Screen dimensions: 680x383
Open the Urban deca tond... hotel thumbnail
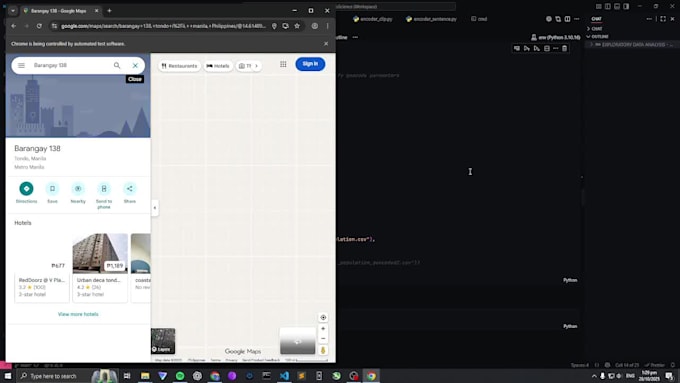100,253
